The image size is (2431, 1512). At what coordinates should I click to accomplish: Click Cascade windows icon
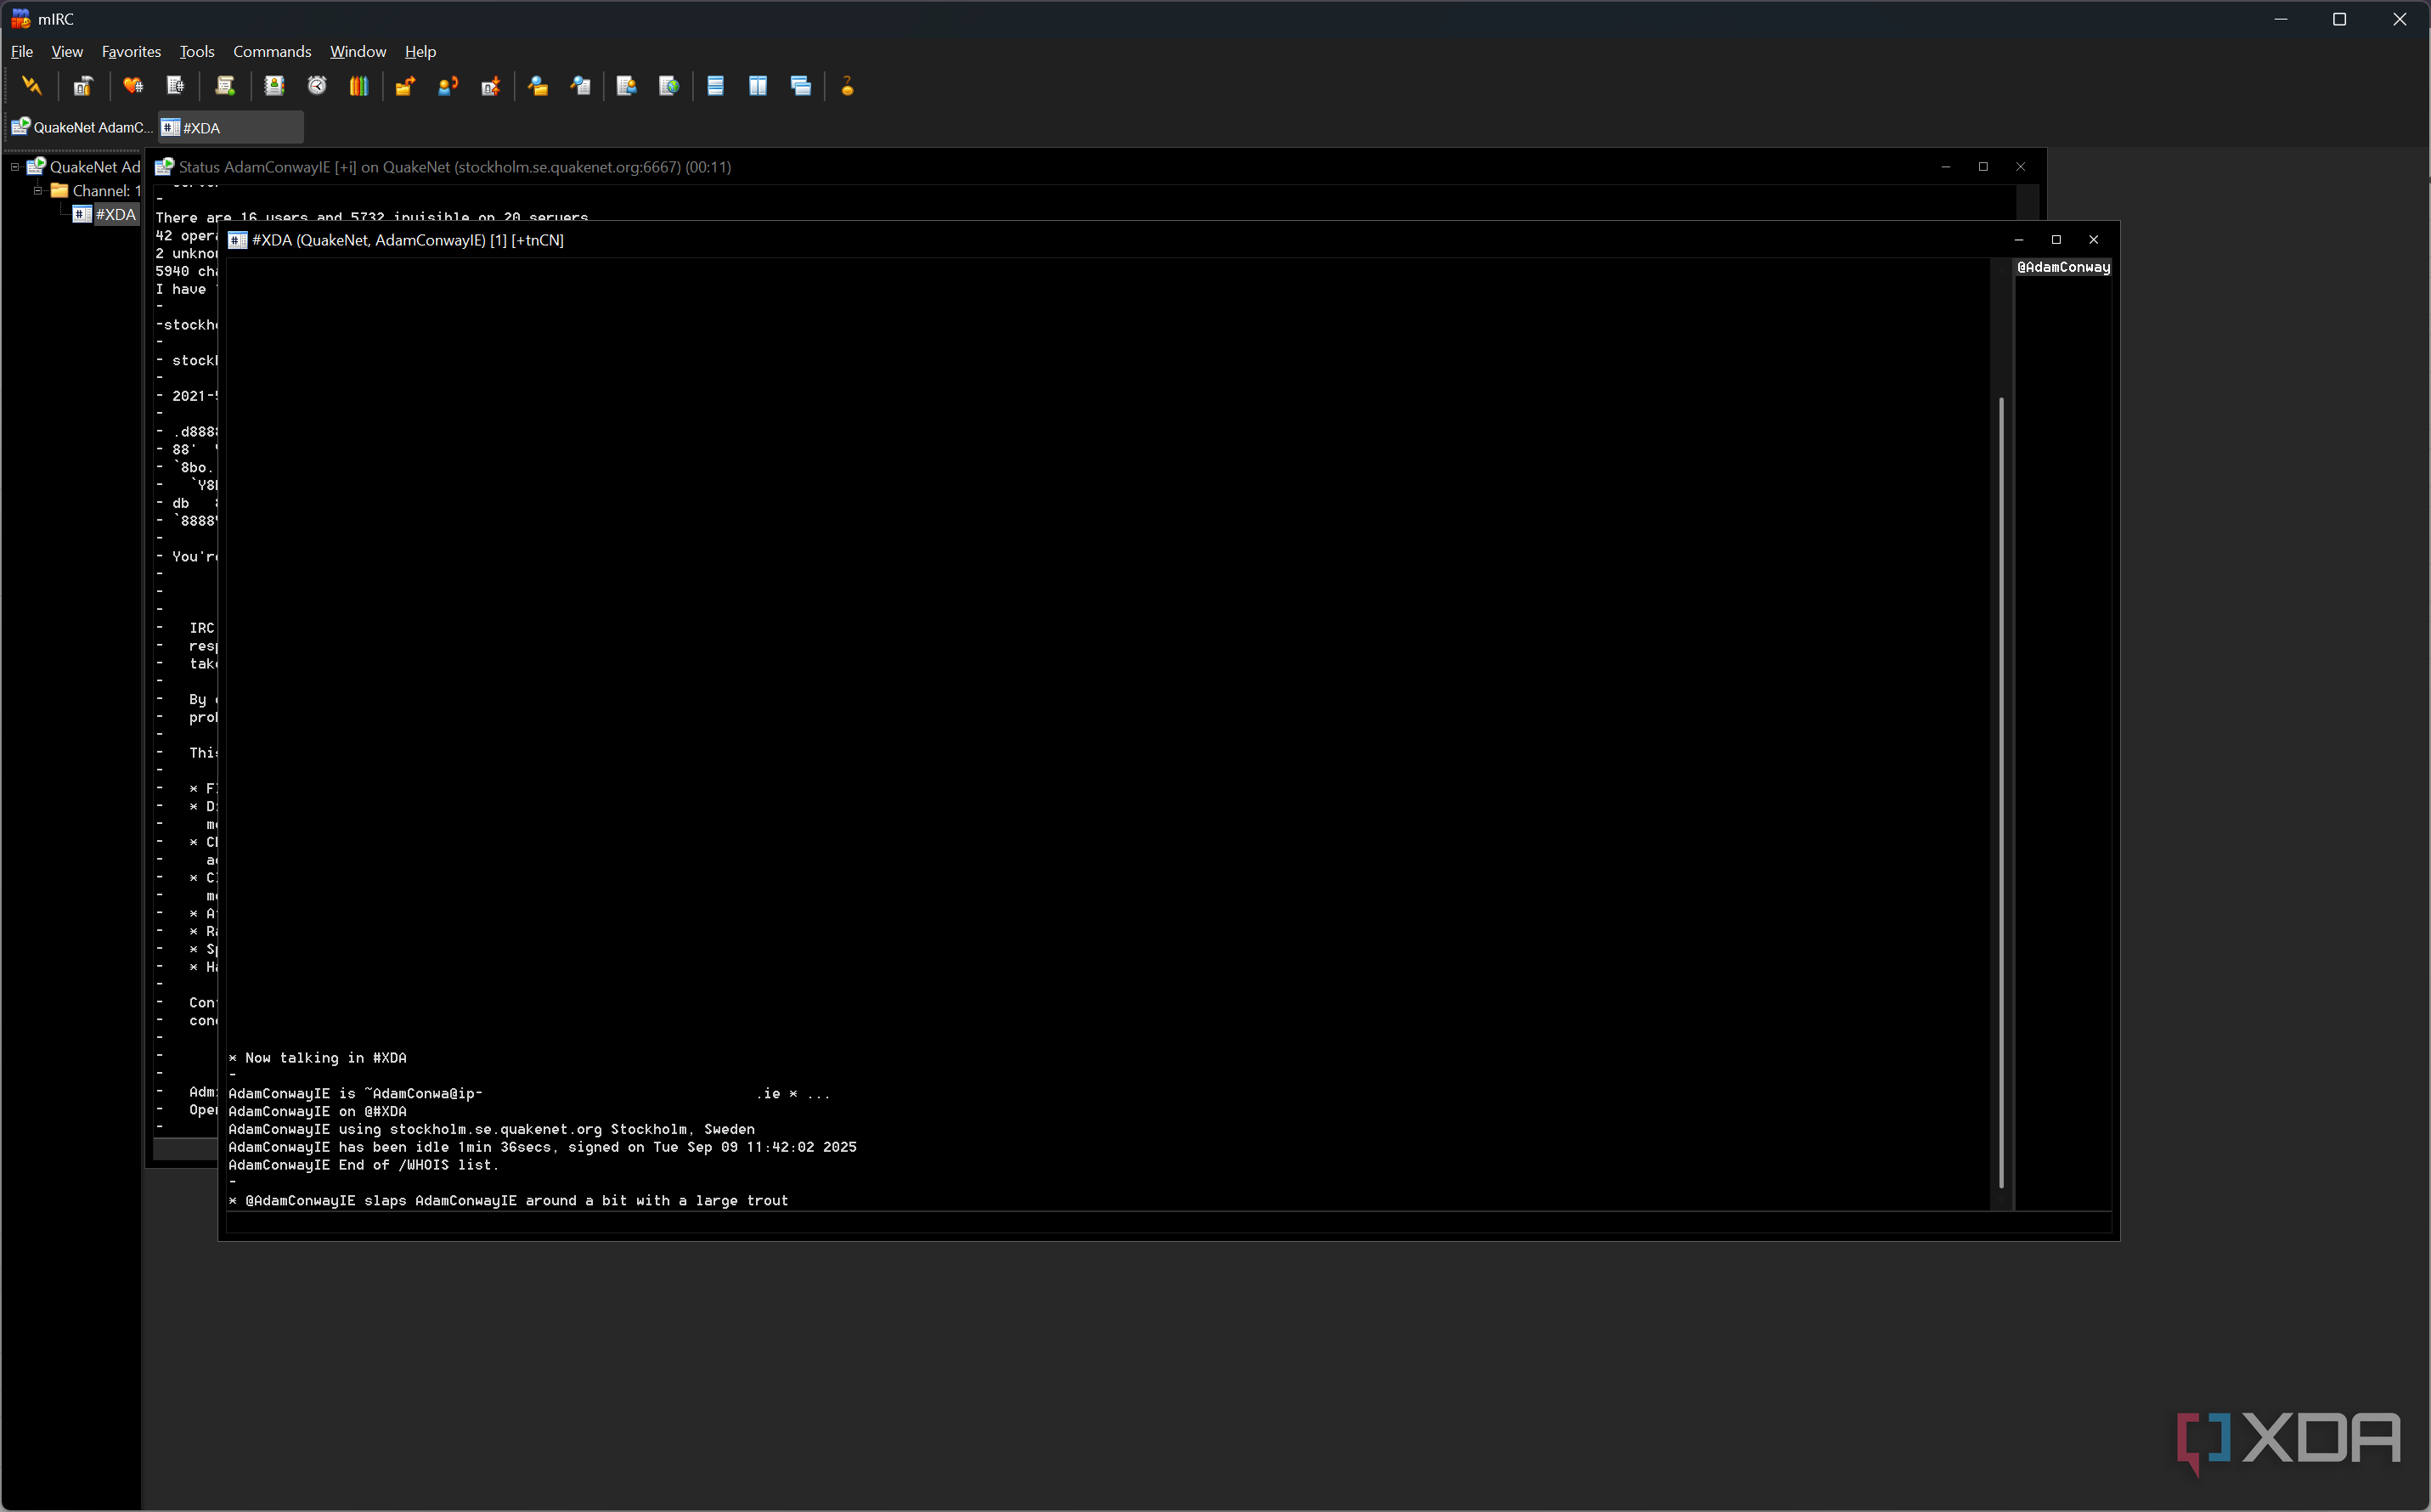click(801, 86)
